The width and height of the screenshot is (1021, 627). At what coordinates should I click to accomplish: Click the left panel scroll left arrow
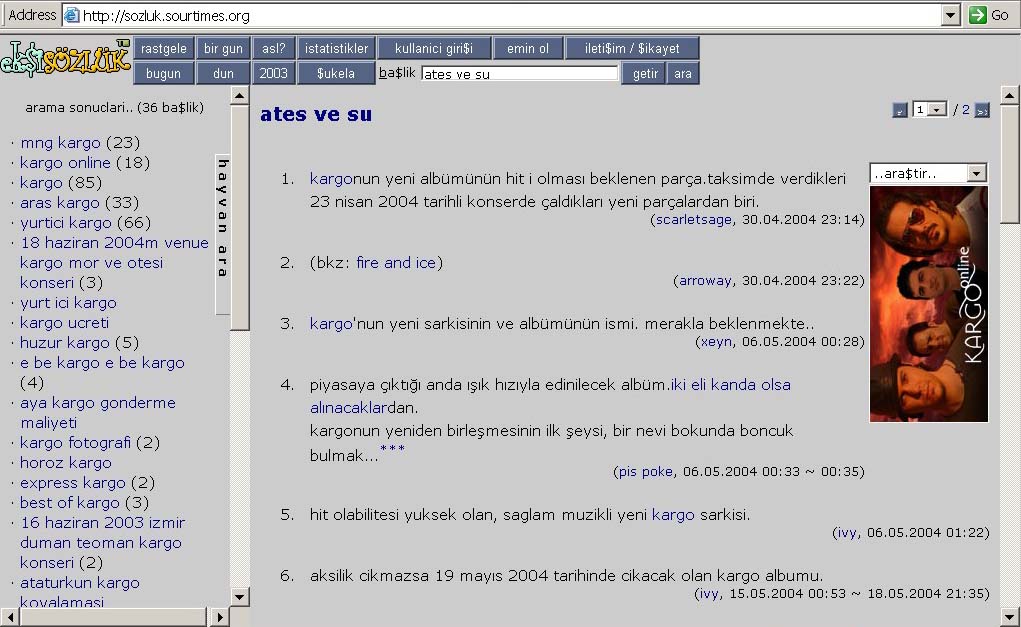(x=10, y=617)
